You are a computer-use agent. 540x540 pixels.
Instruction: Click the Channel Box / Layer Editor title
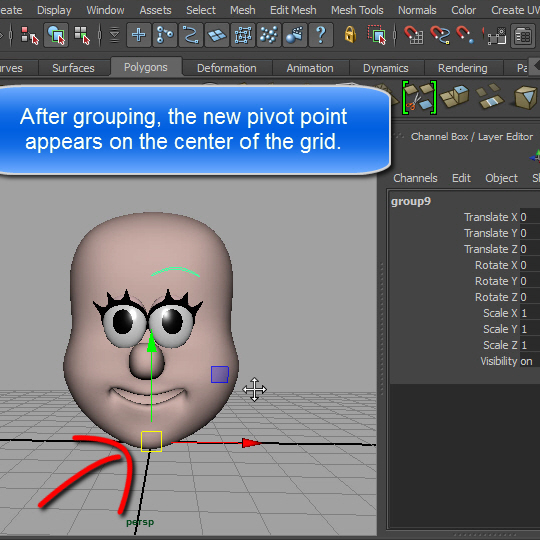click(x=471, y=137)
